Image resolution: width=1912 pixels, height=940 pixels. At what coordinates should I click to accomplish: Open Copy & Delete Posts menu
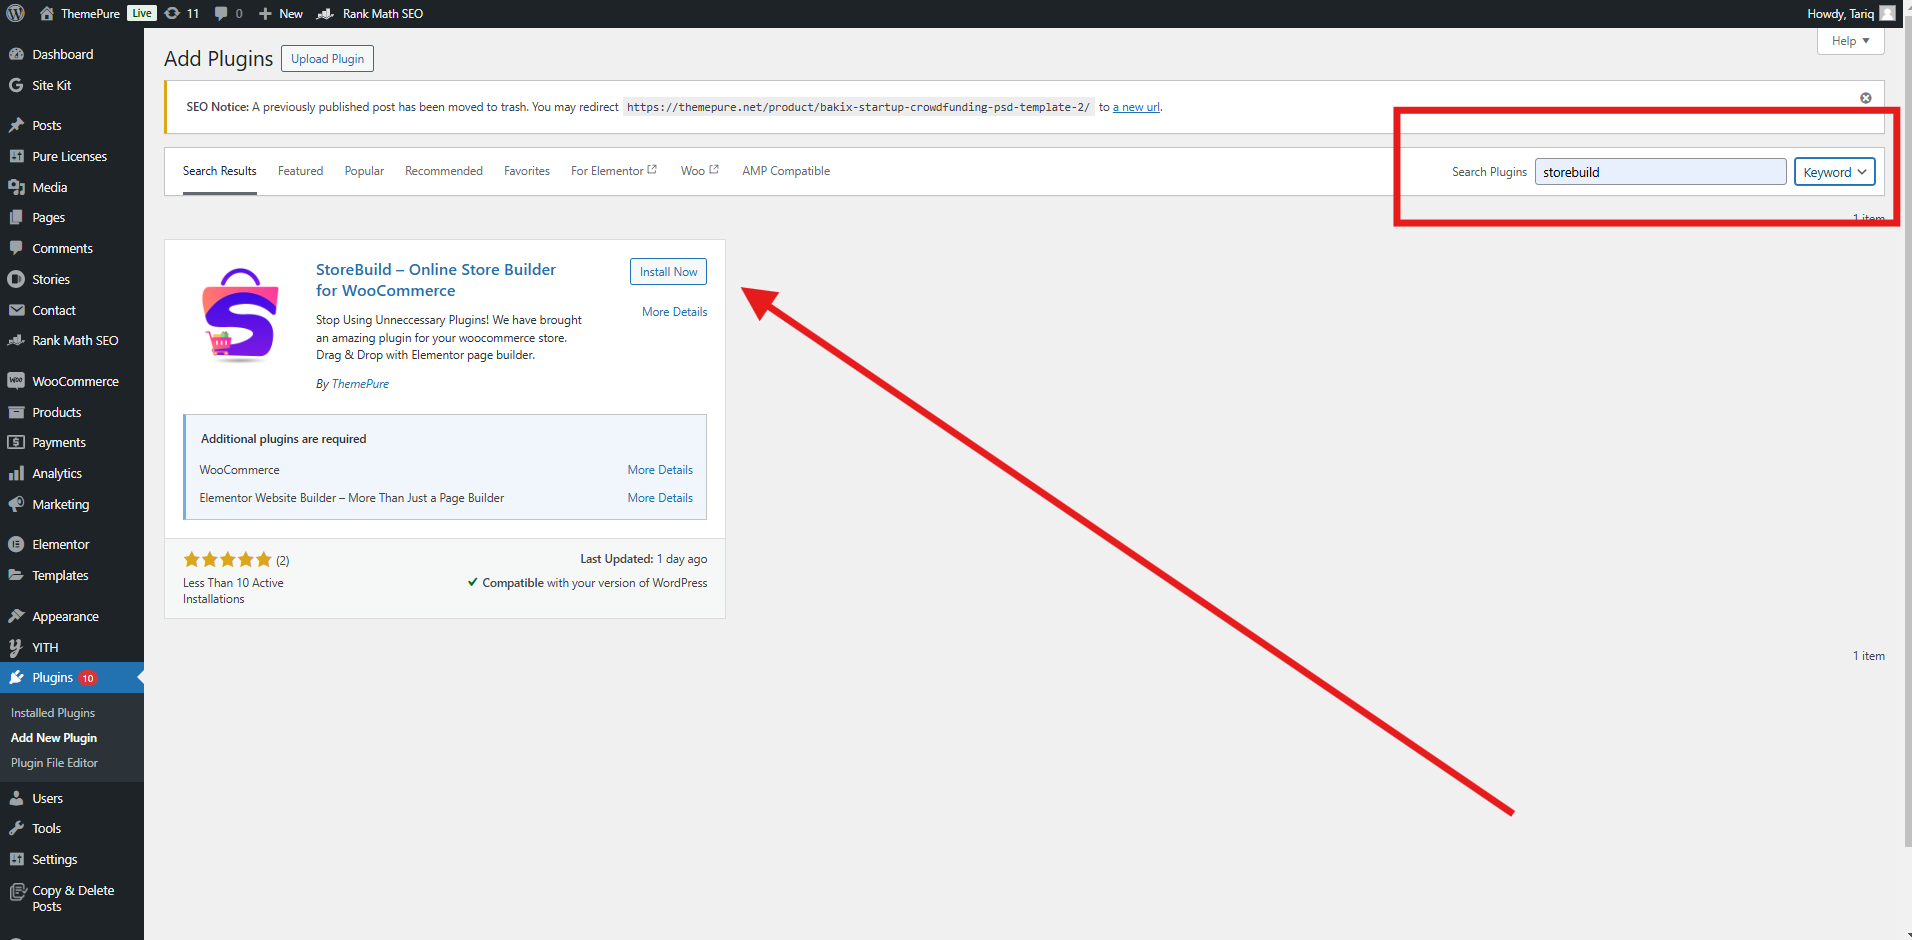pyautogui.click(x=72, y=898)
